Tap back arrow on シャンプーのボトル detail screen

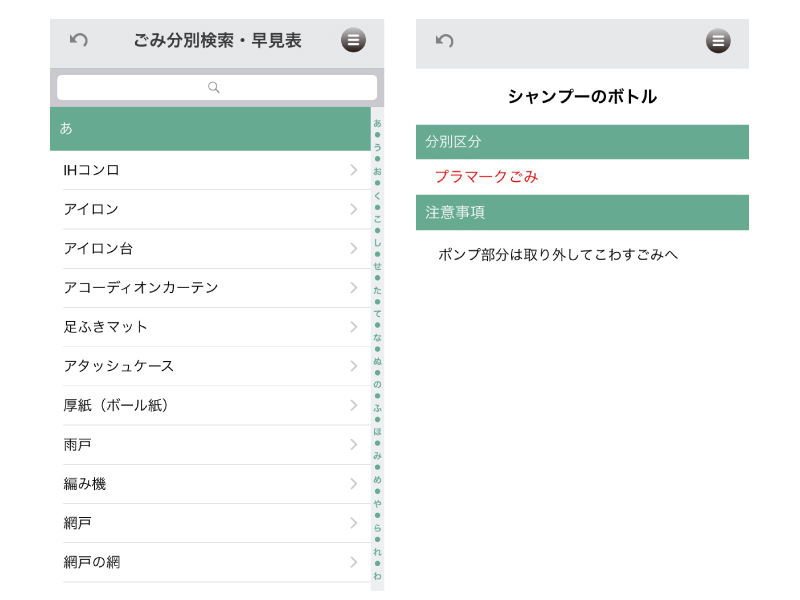[445, 40]
